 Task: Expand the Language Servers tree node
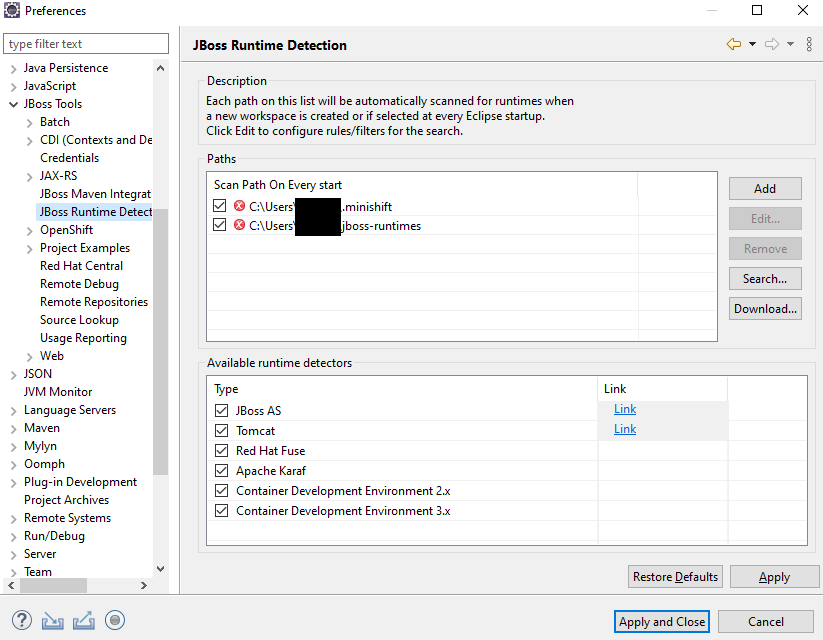point(14,411)
